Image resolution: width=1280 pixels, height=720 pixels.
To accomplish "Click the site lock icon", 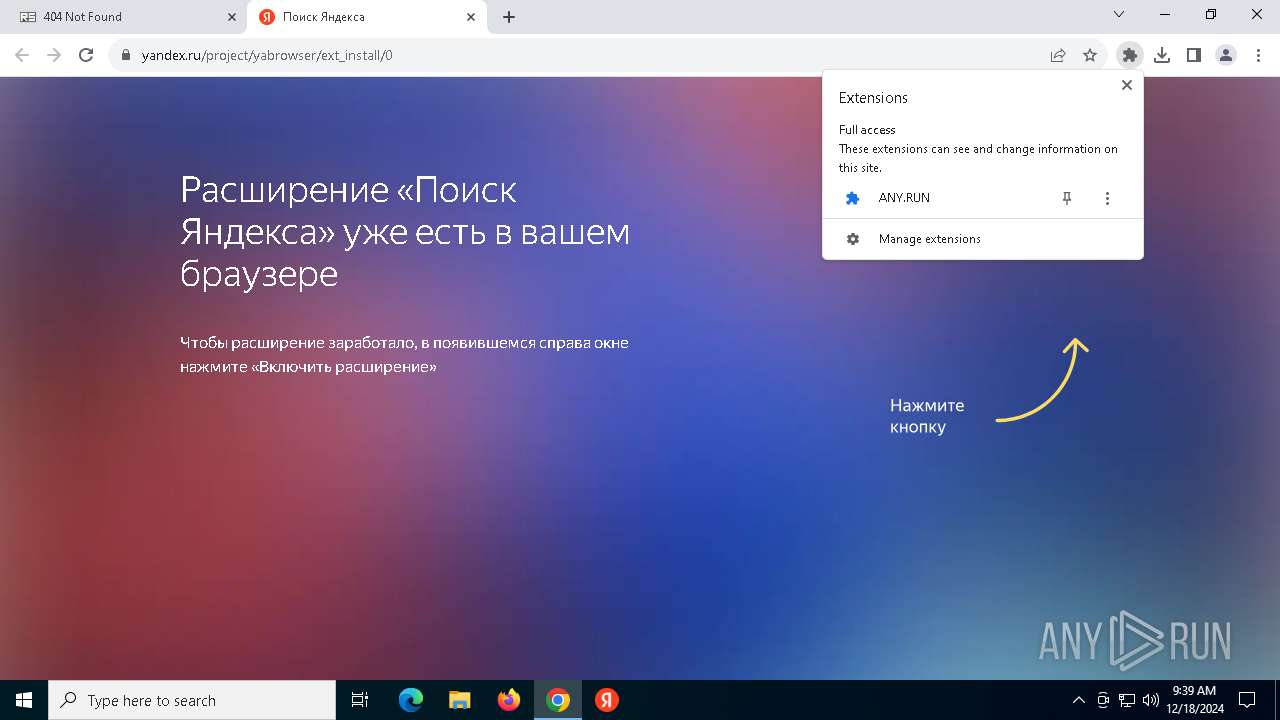I will pos(126,55).
